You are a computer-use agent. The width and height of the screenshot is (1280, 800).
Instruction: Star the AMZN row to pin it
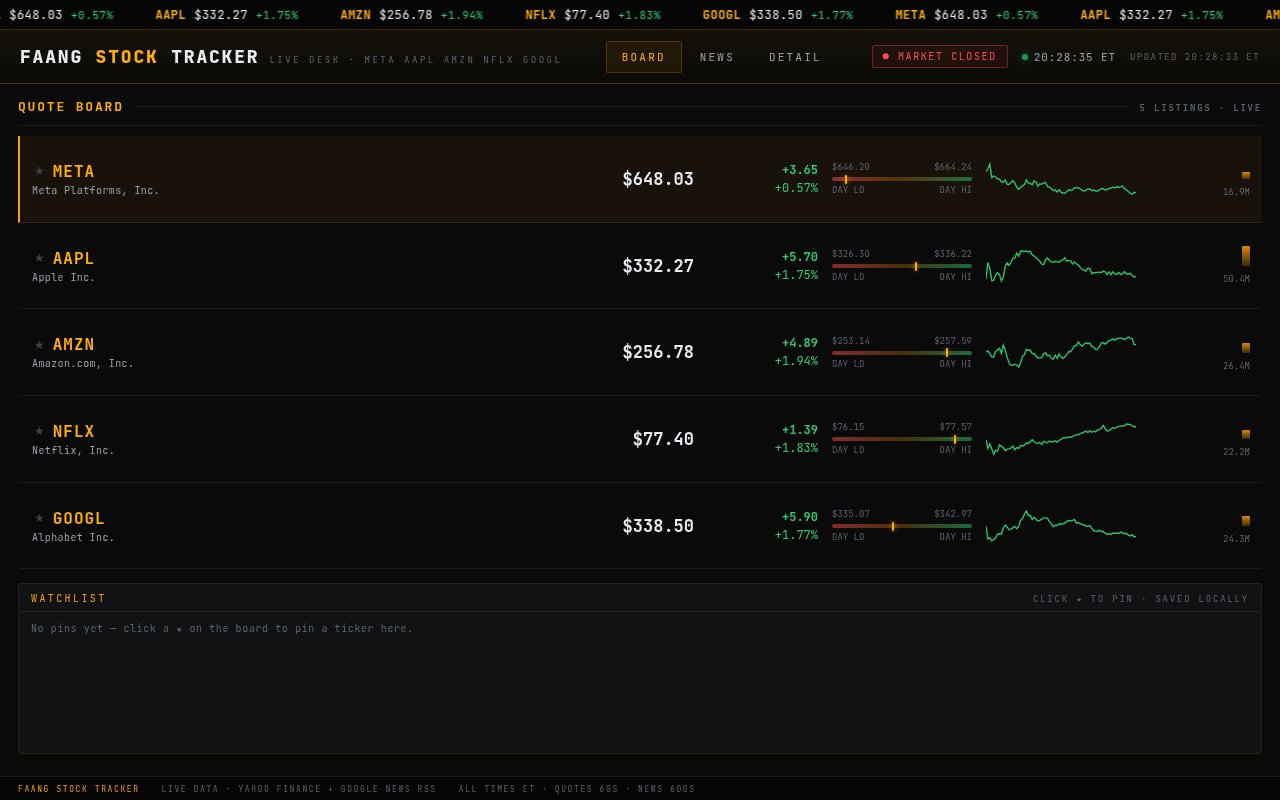coord(40,344)
